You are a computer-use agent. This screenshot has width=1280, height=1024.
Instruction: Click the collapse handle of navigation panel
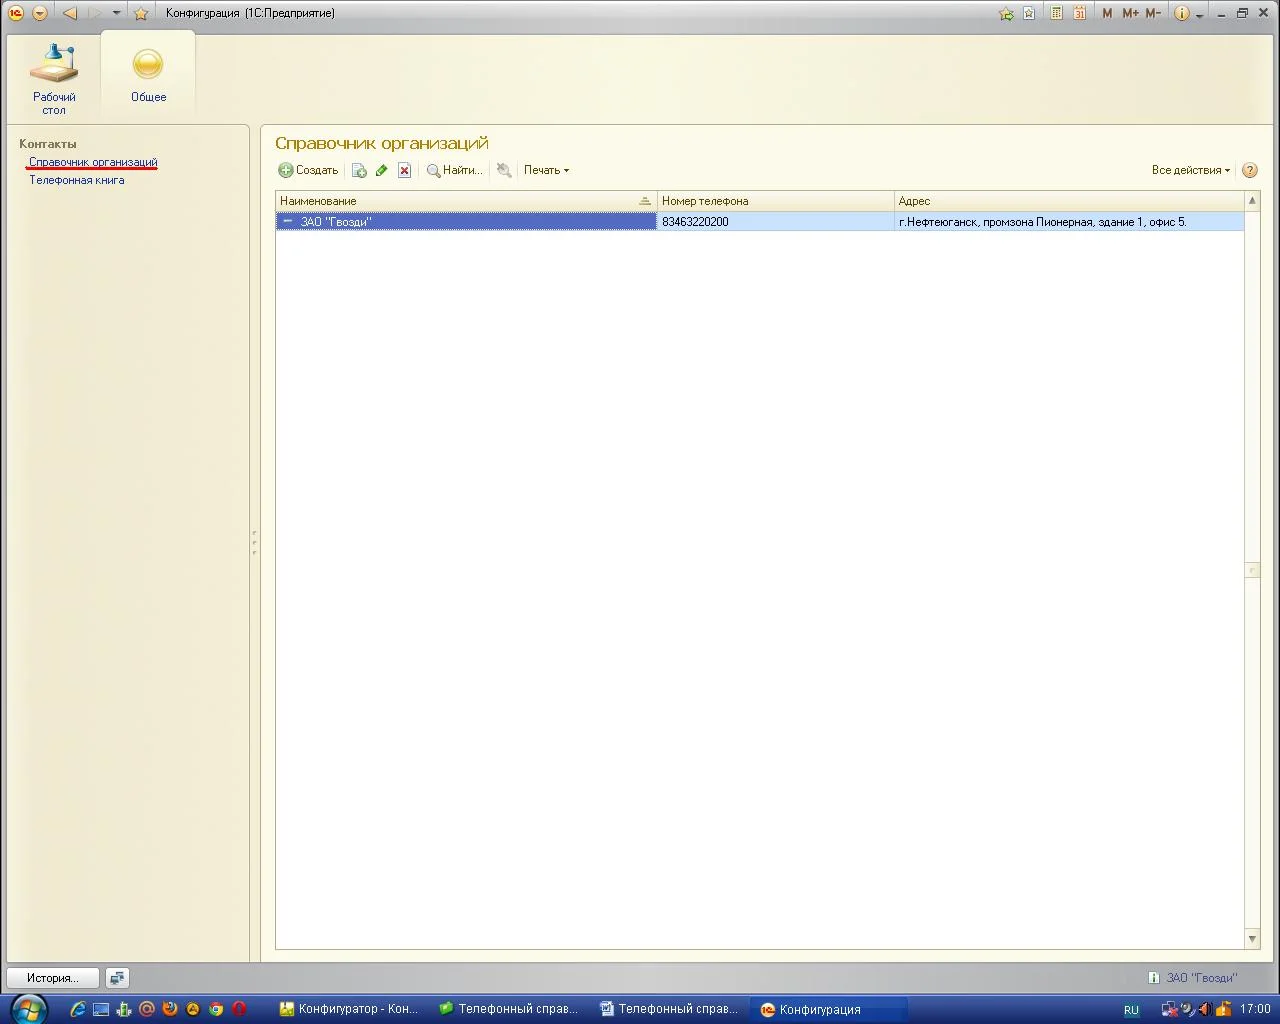(254, 543)
